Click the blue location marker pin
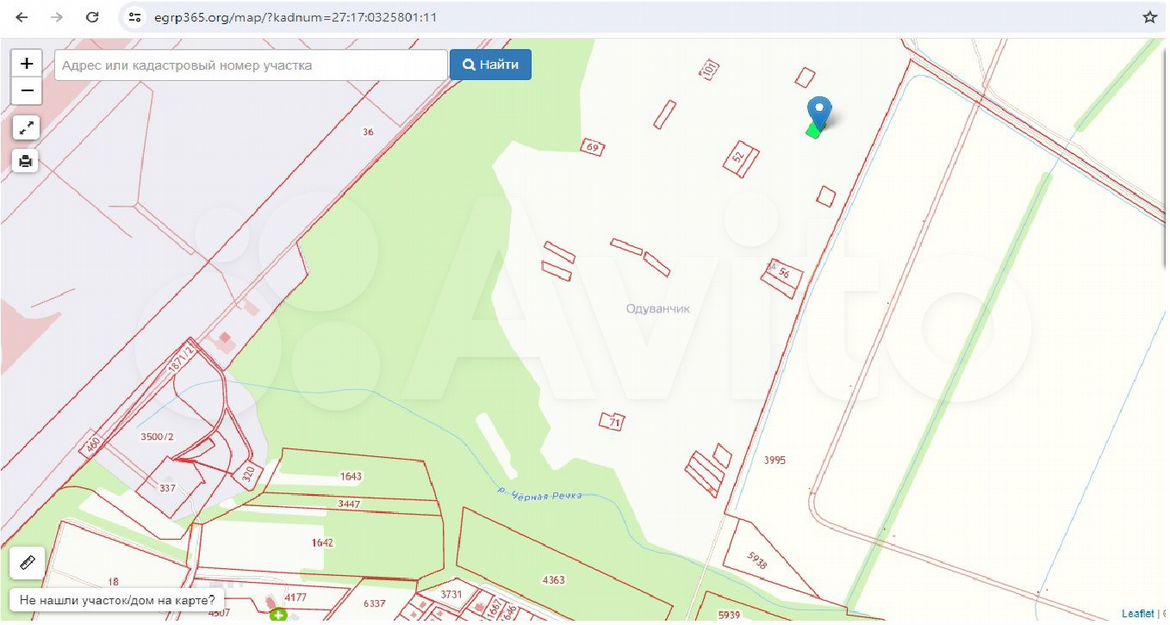1170x625 pixels. [x=819, y=111]
